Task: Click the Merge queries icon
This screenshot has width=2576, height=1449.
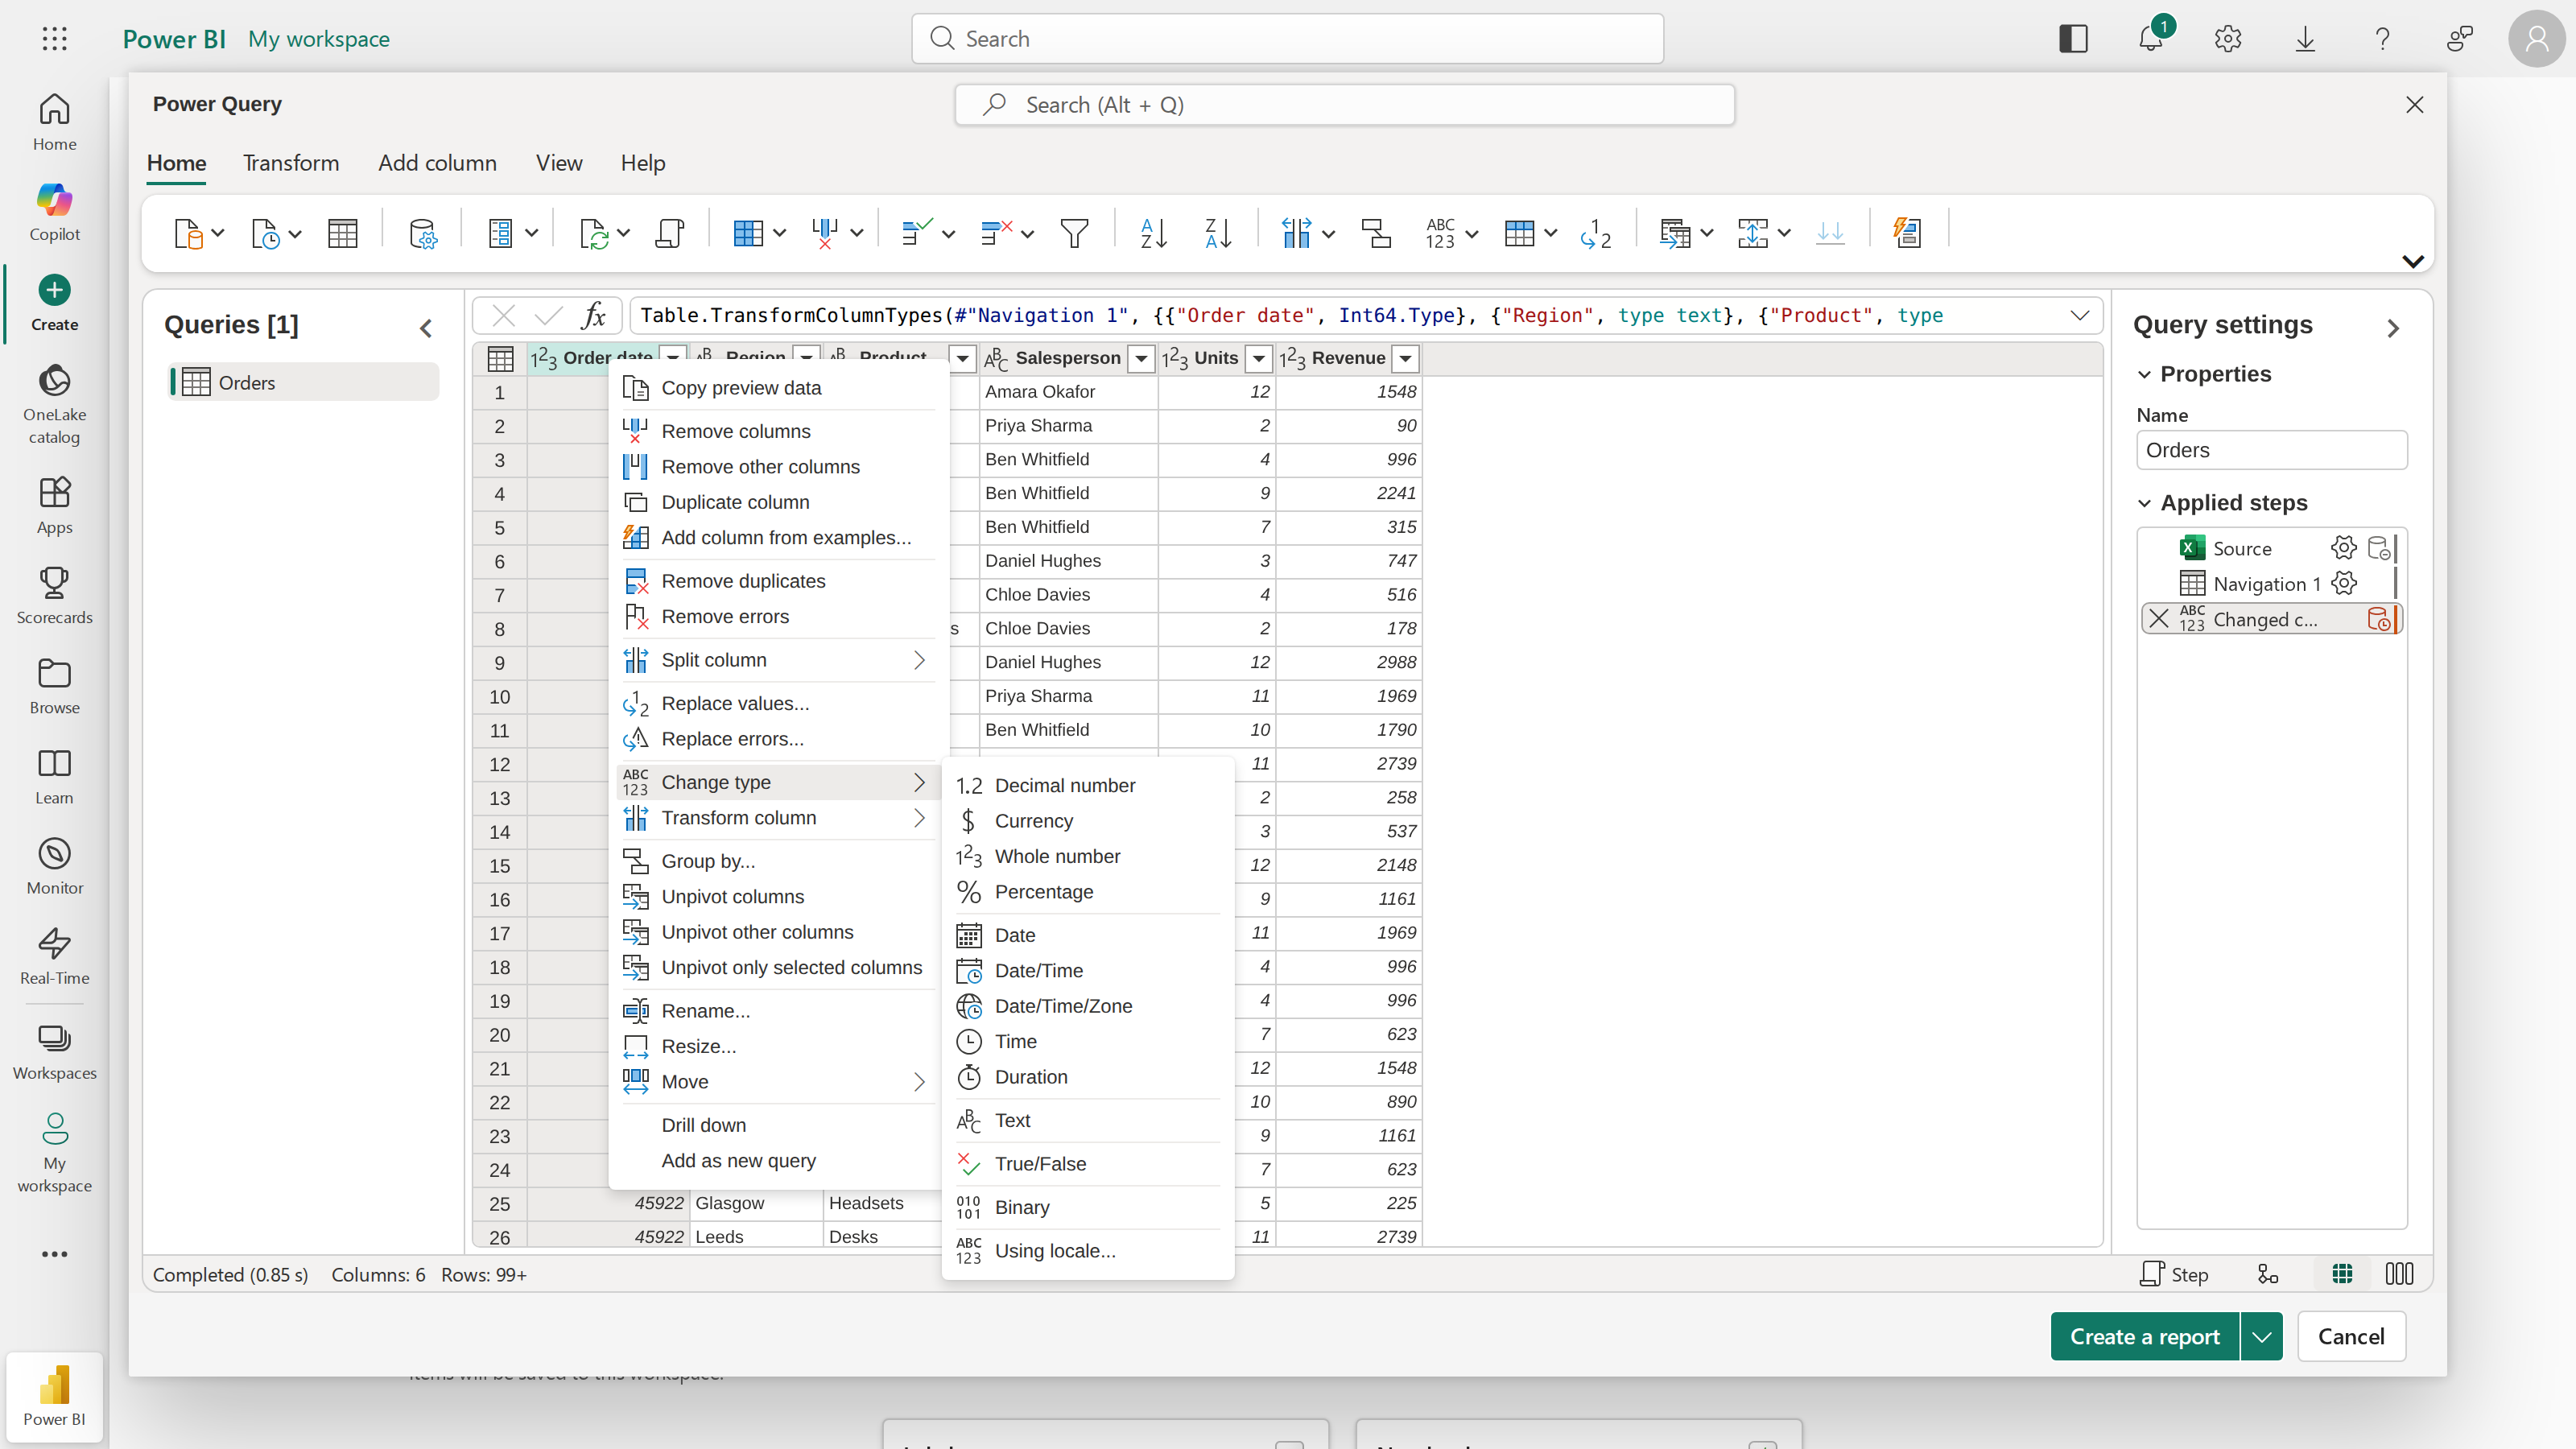Action: [x=1675, y=233]
